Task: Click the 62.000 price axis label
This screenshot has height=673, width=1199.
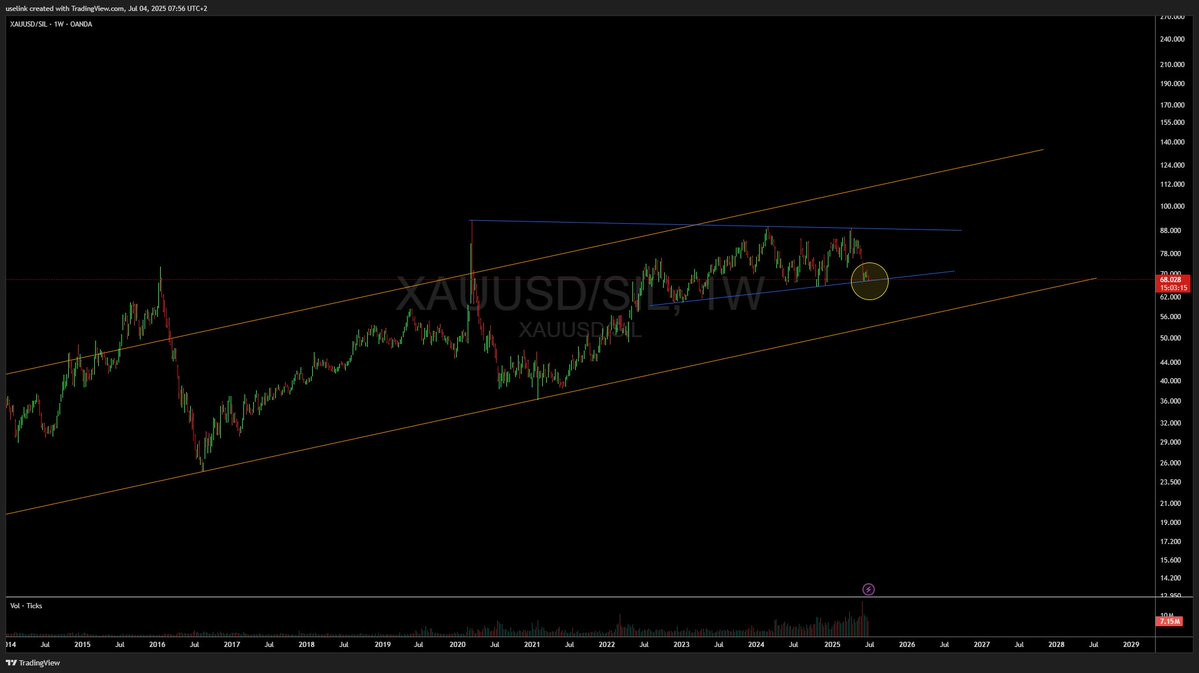Action: tap(1172, 297)
